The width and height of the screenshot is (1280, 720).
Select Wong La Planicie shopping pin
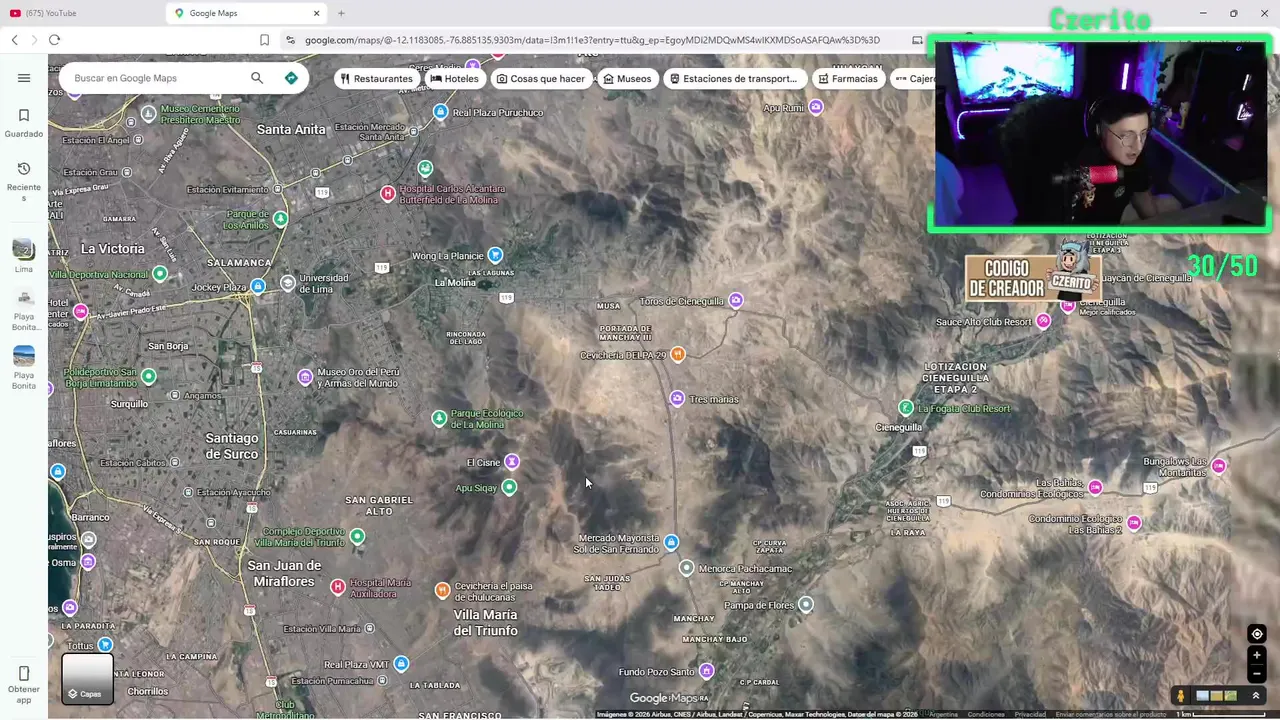(x=494, y=255)
